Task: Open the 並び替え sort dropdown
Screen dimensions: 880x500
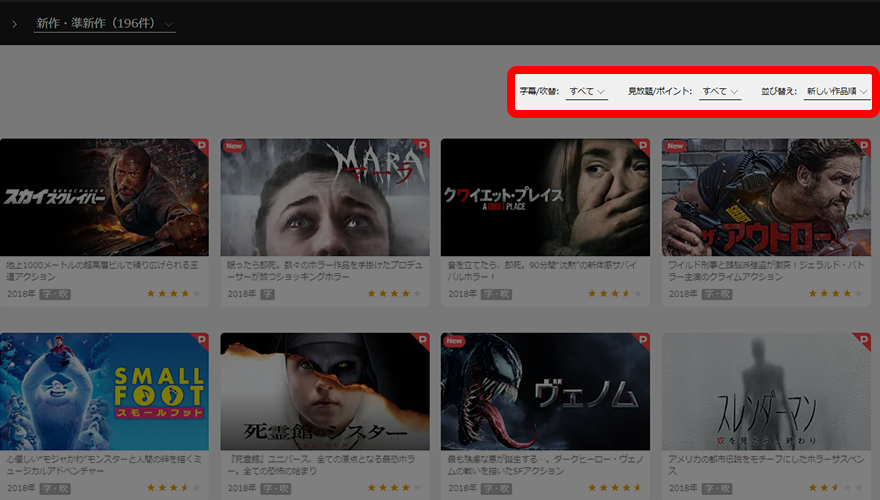Action: (837, 91)
